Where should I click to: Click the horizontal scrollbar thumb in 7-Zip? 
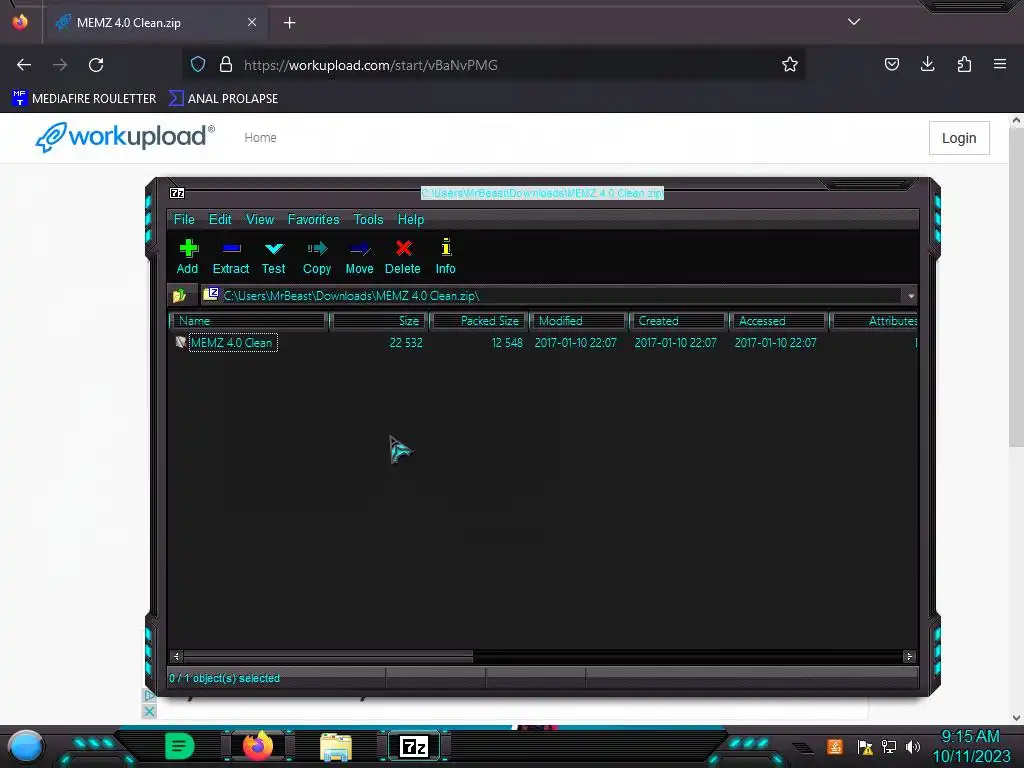coord(328,656)
